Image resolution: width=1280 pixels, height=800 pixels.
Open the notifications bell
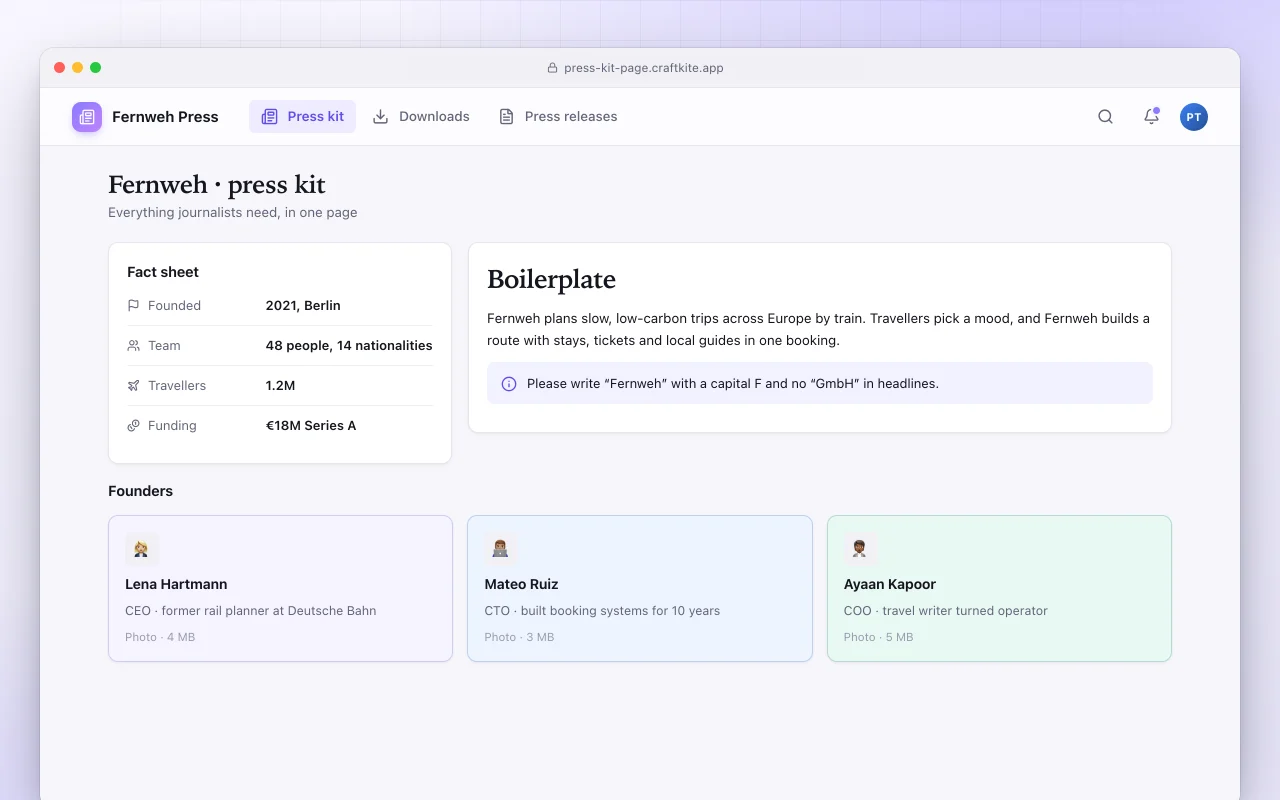tap(1151, 117)
